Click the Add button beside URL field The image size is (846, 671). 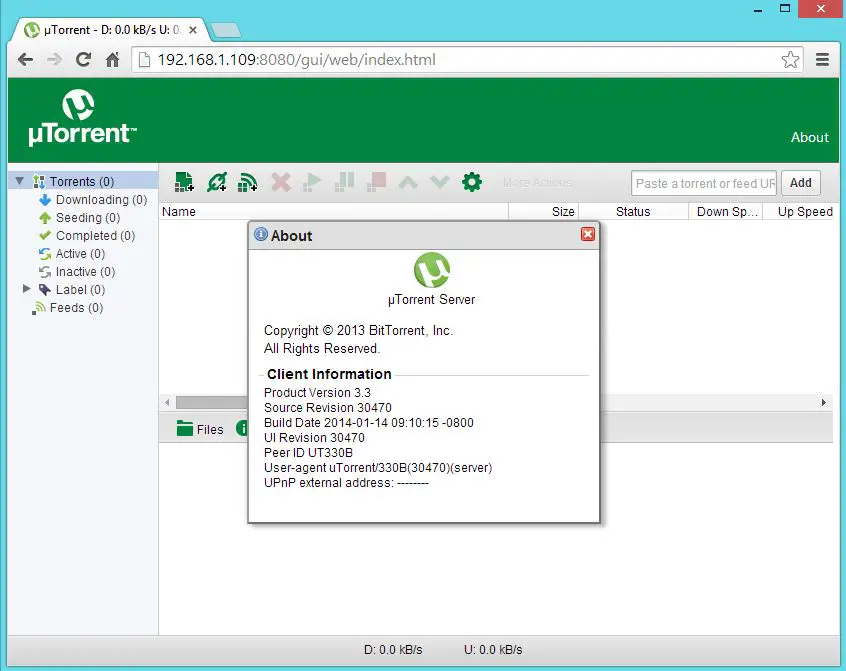pyautogui.click(x=800, y=183)
